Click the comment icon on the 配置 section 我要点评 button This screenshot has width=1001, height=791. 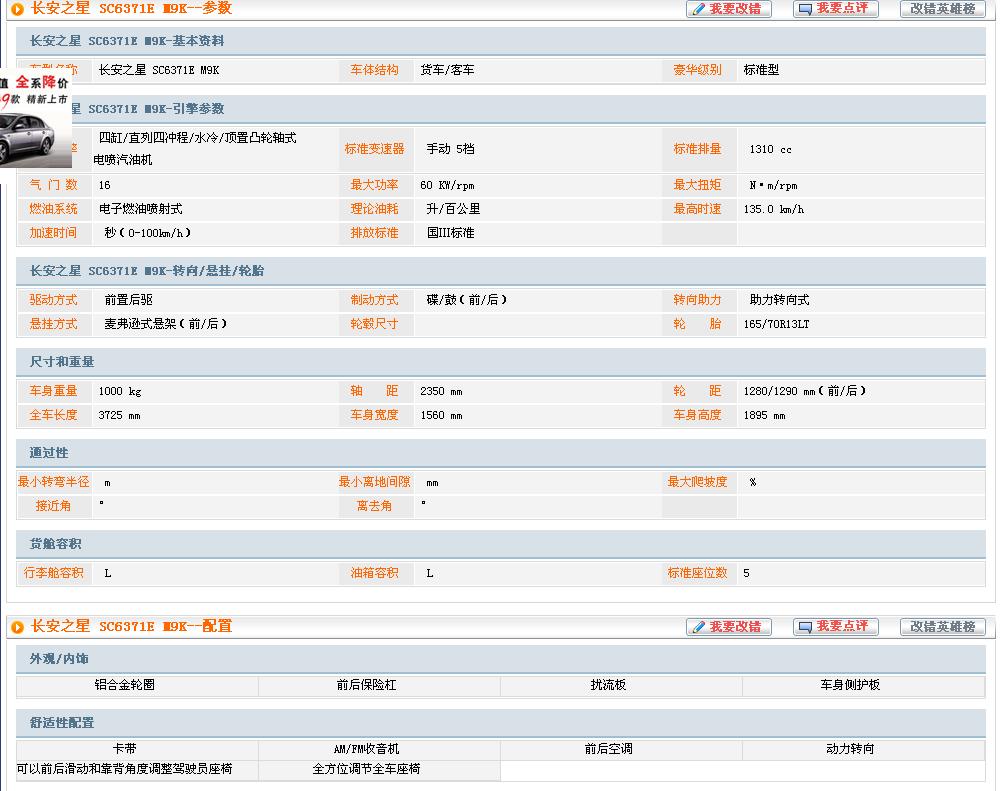click(x=805, y=627)
